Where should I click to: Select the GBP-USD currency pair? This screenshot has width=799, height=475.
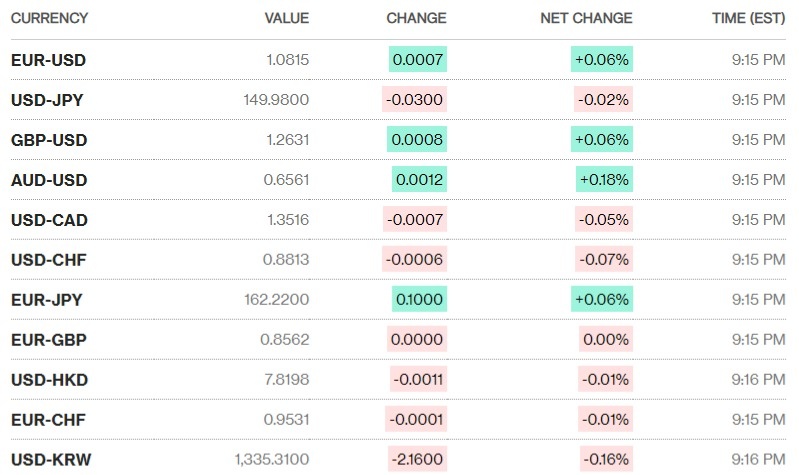pos(48,140)
